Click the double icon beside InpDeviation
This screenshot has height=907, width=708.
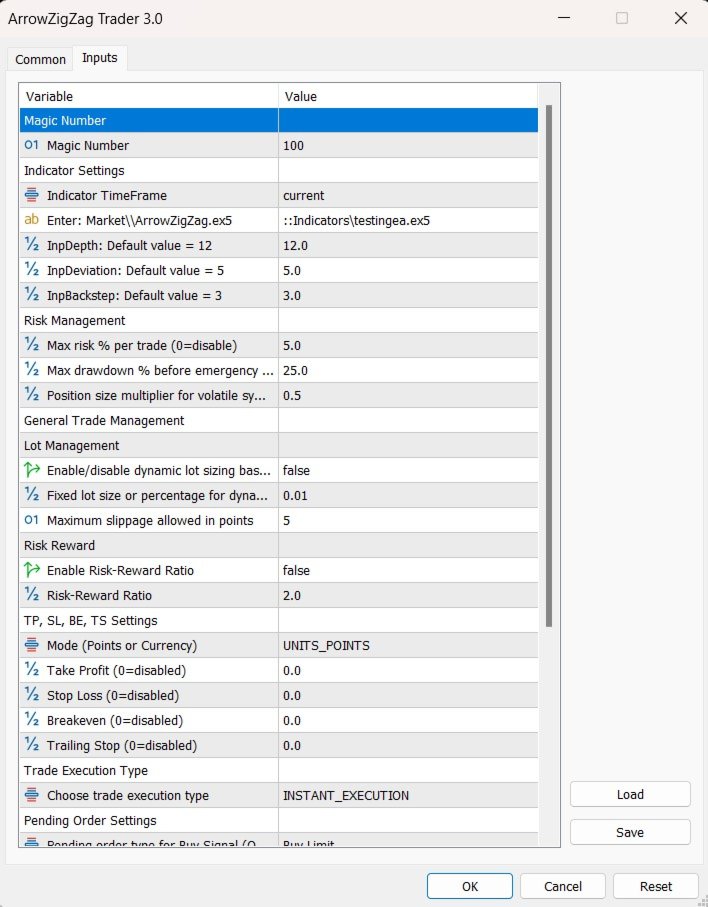pyautogui.click(x=31, y=270)
